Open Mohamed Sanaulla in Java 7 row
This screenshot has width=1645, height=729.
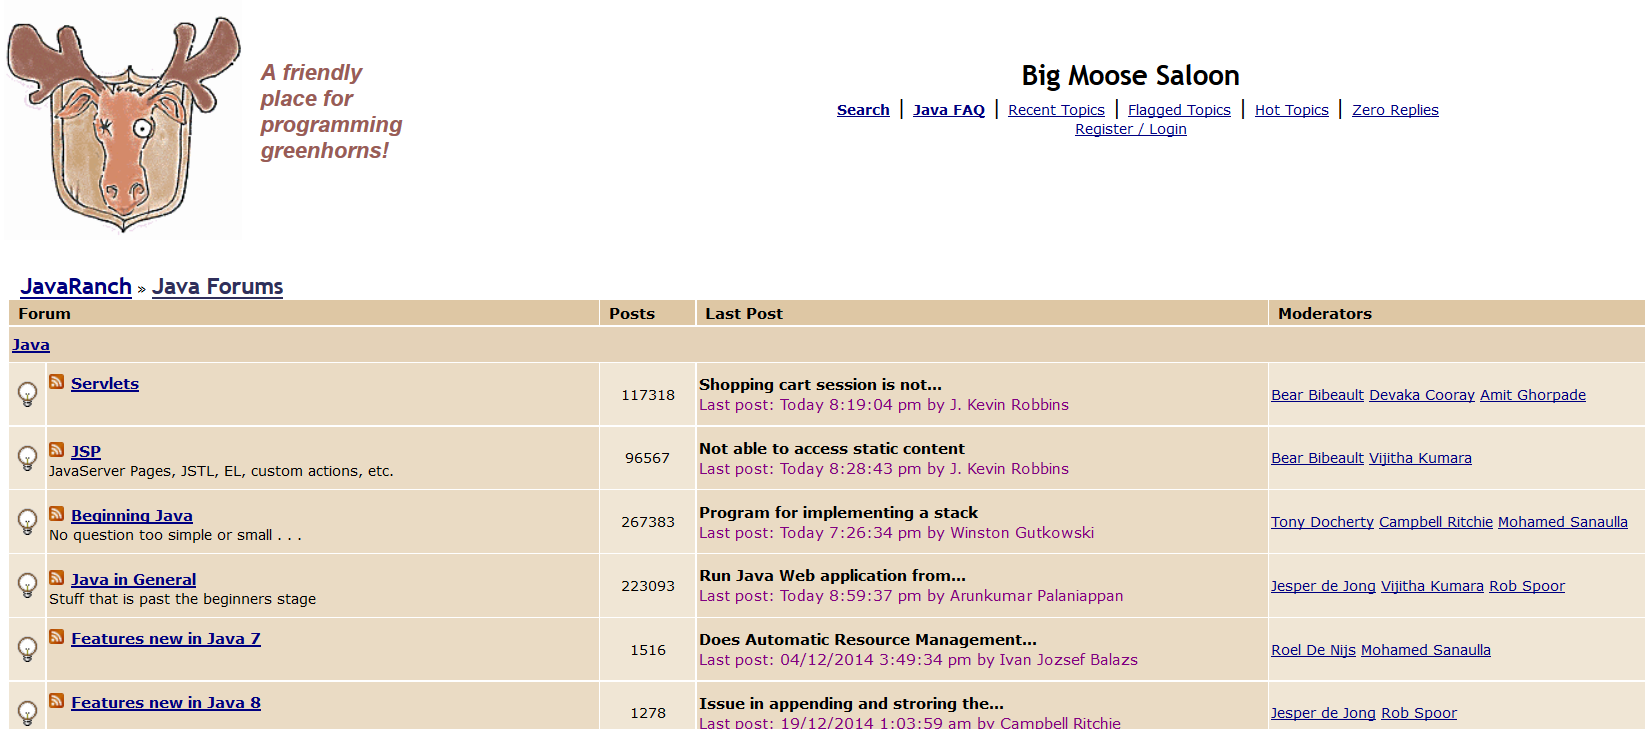coord(1426,650)
